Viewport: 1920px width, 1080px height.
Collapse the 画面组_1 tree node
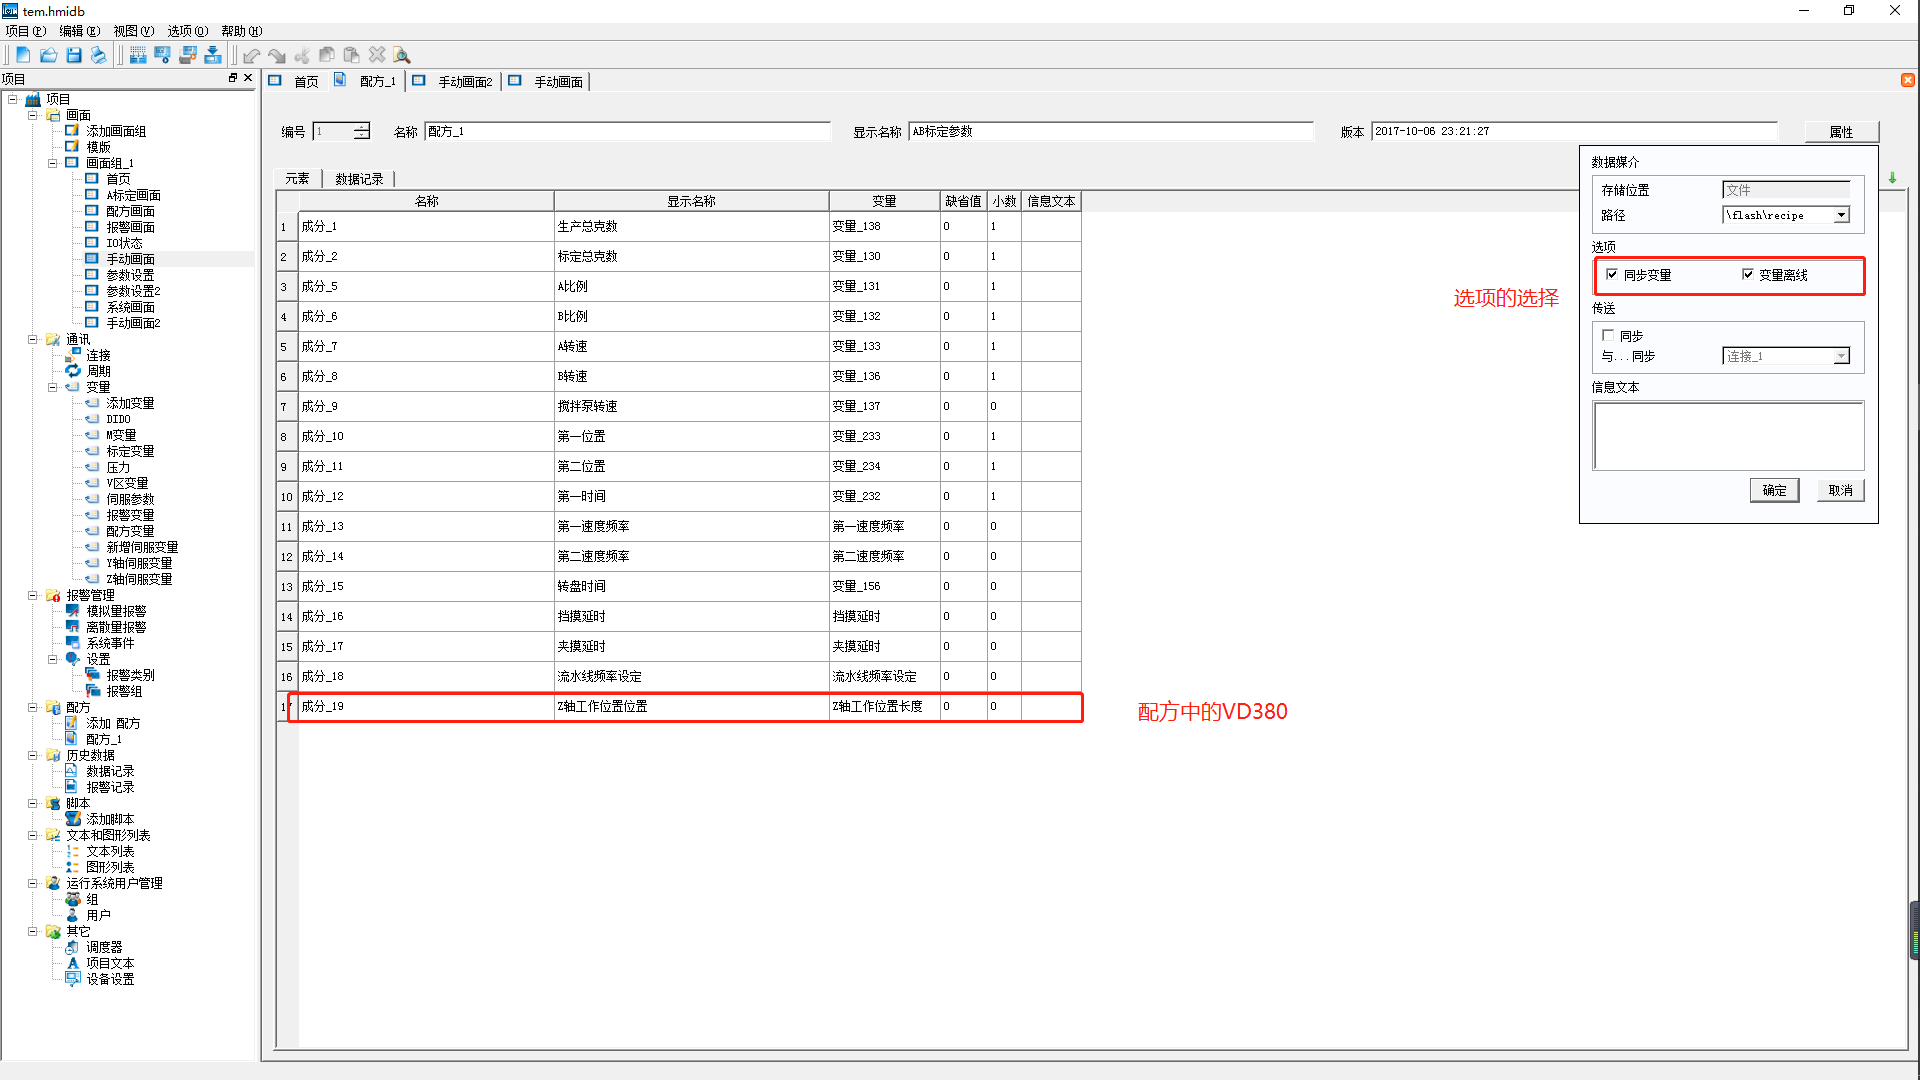[52, 163]
